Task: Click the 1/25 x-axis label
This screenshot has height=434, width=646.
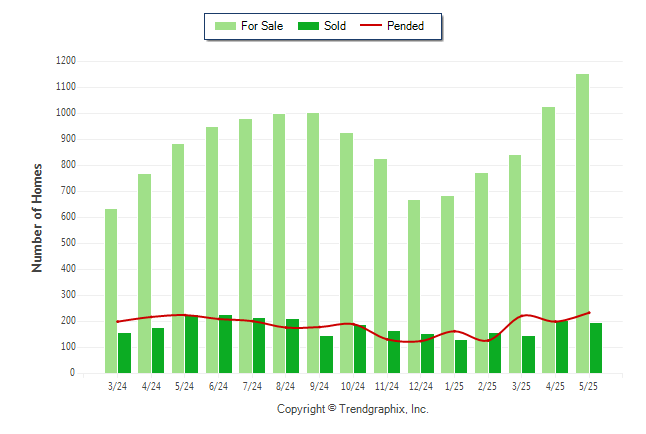Action: pos(454,386)
